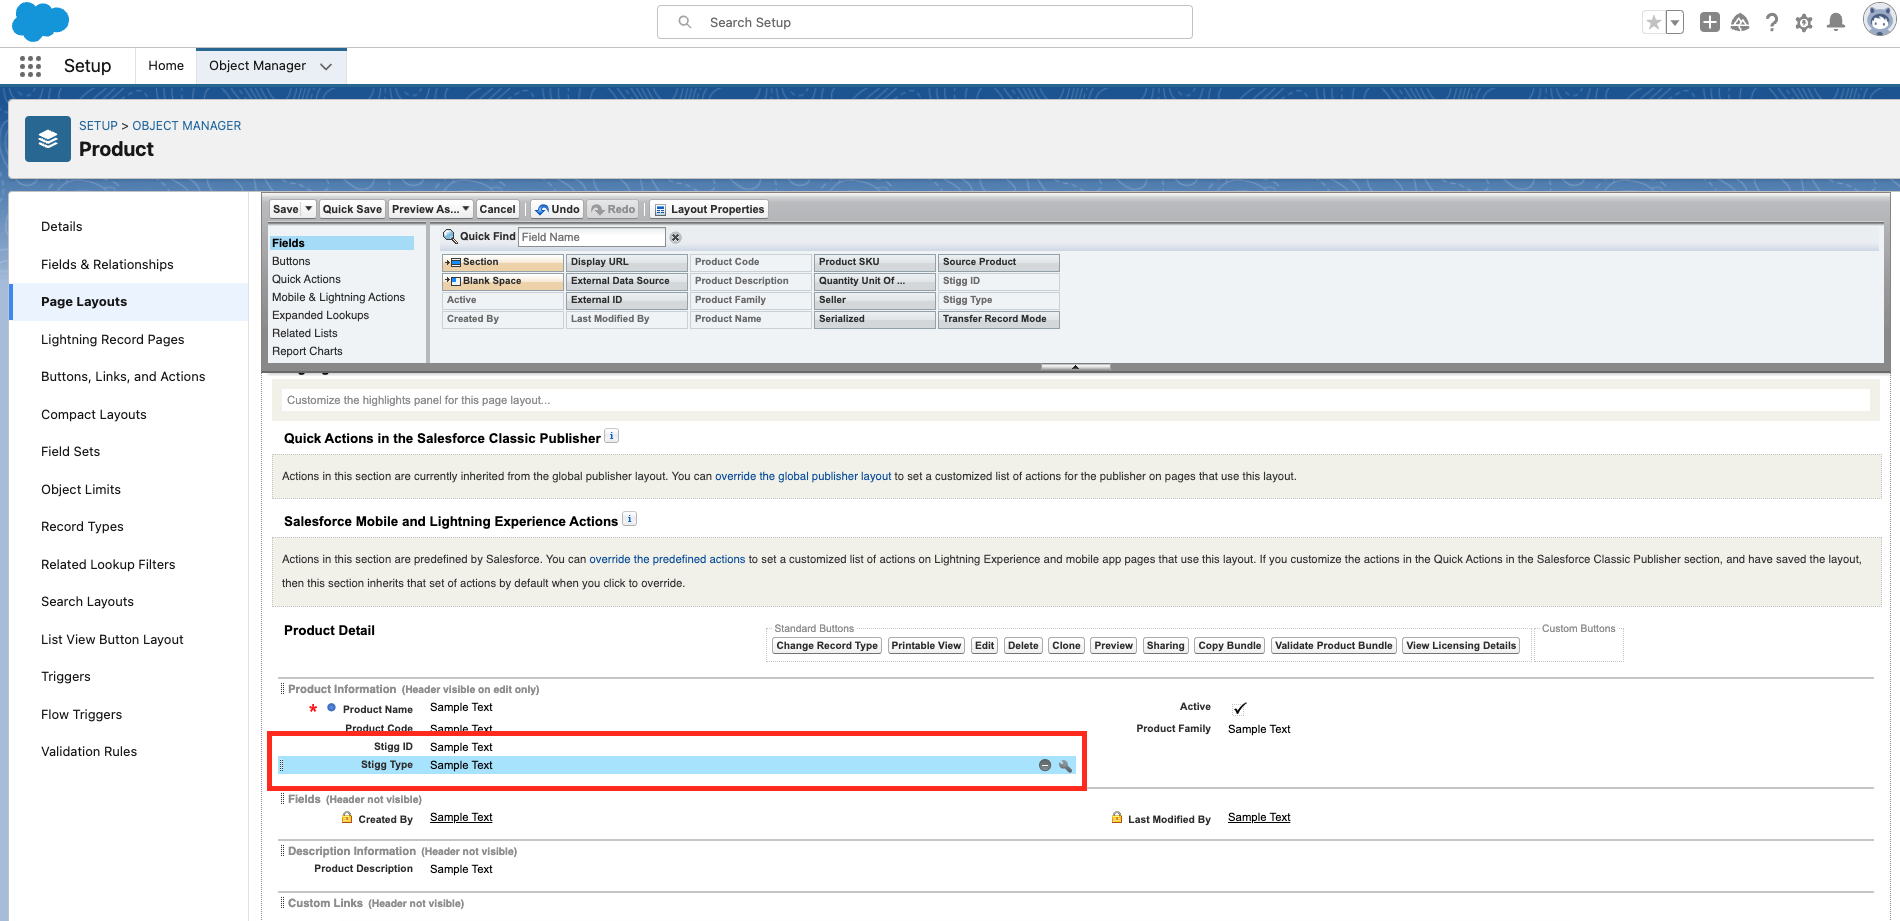This screenshot has width=1900, height=921.
Task: Open Lightning Record Pages in sidebar
Action: [x=113, y=339]
